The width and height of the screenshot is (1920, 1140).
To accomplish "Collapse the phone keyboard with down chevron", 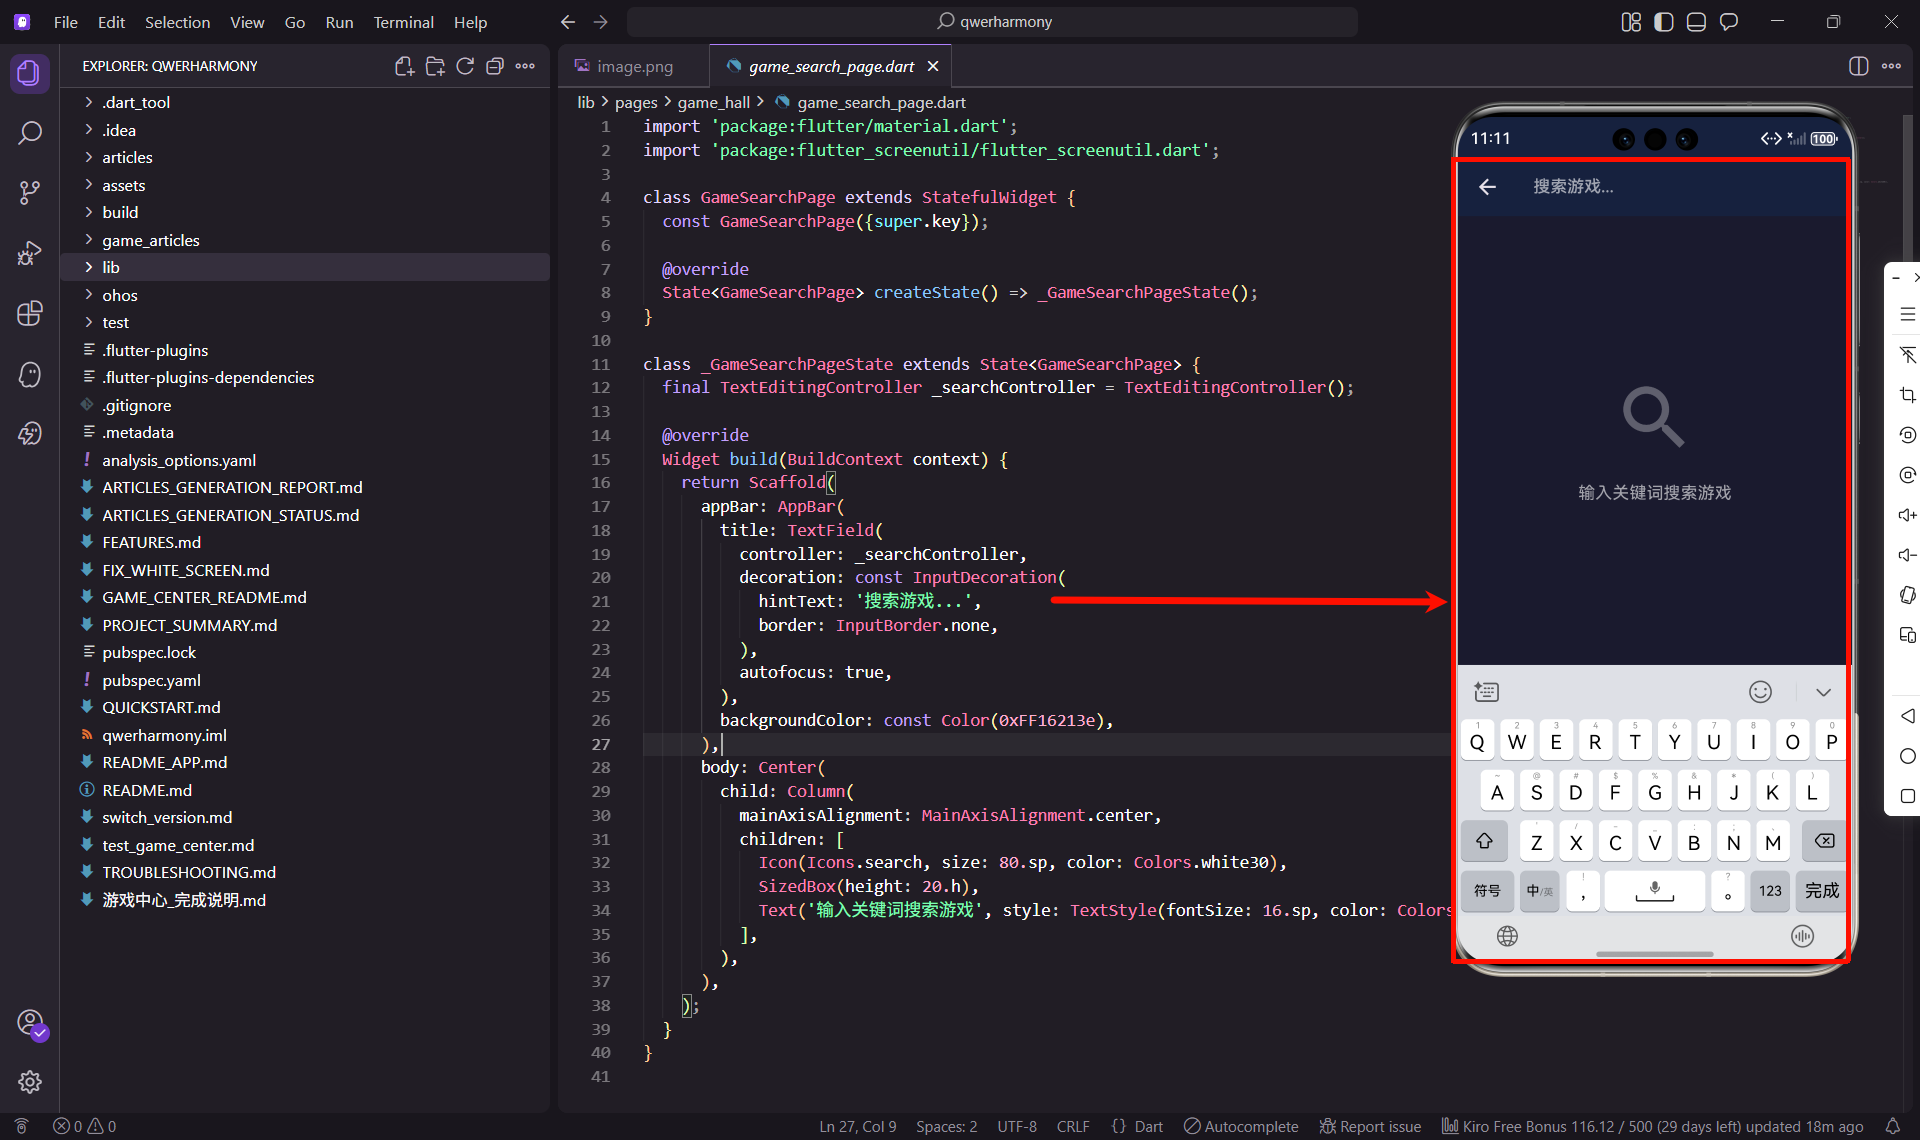I will click(x=1823, y=692).
